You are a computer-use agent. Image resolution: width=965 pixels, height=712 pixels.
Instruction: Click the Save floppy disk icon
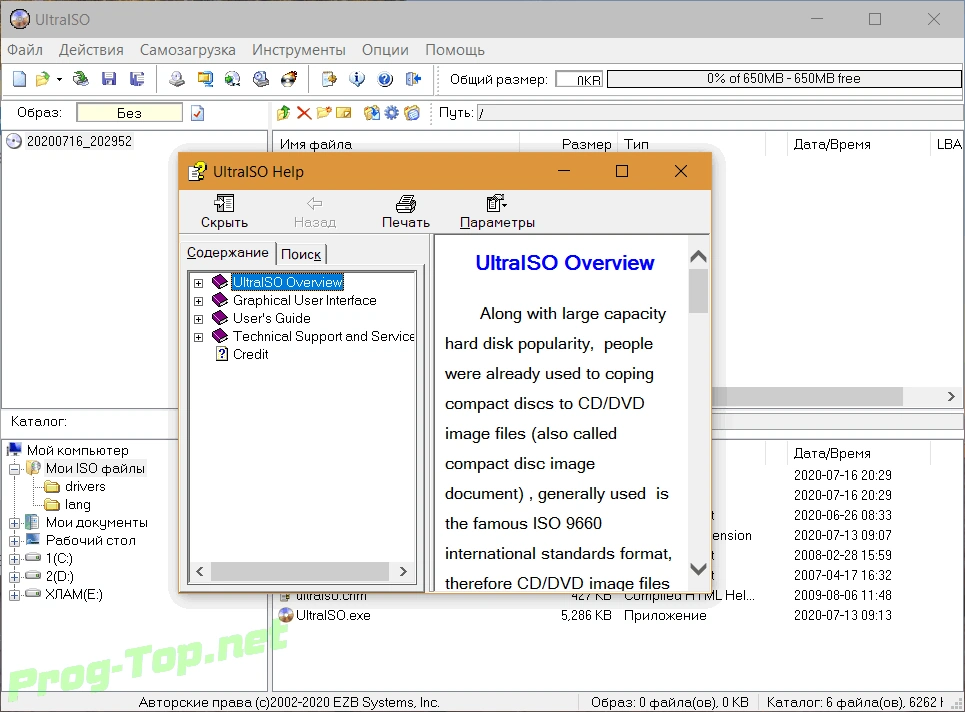pos(109,79)
